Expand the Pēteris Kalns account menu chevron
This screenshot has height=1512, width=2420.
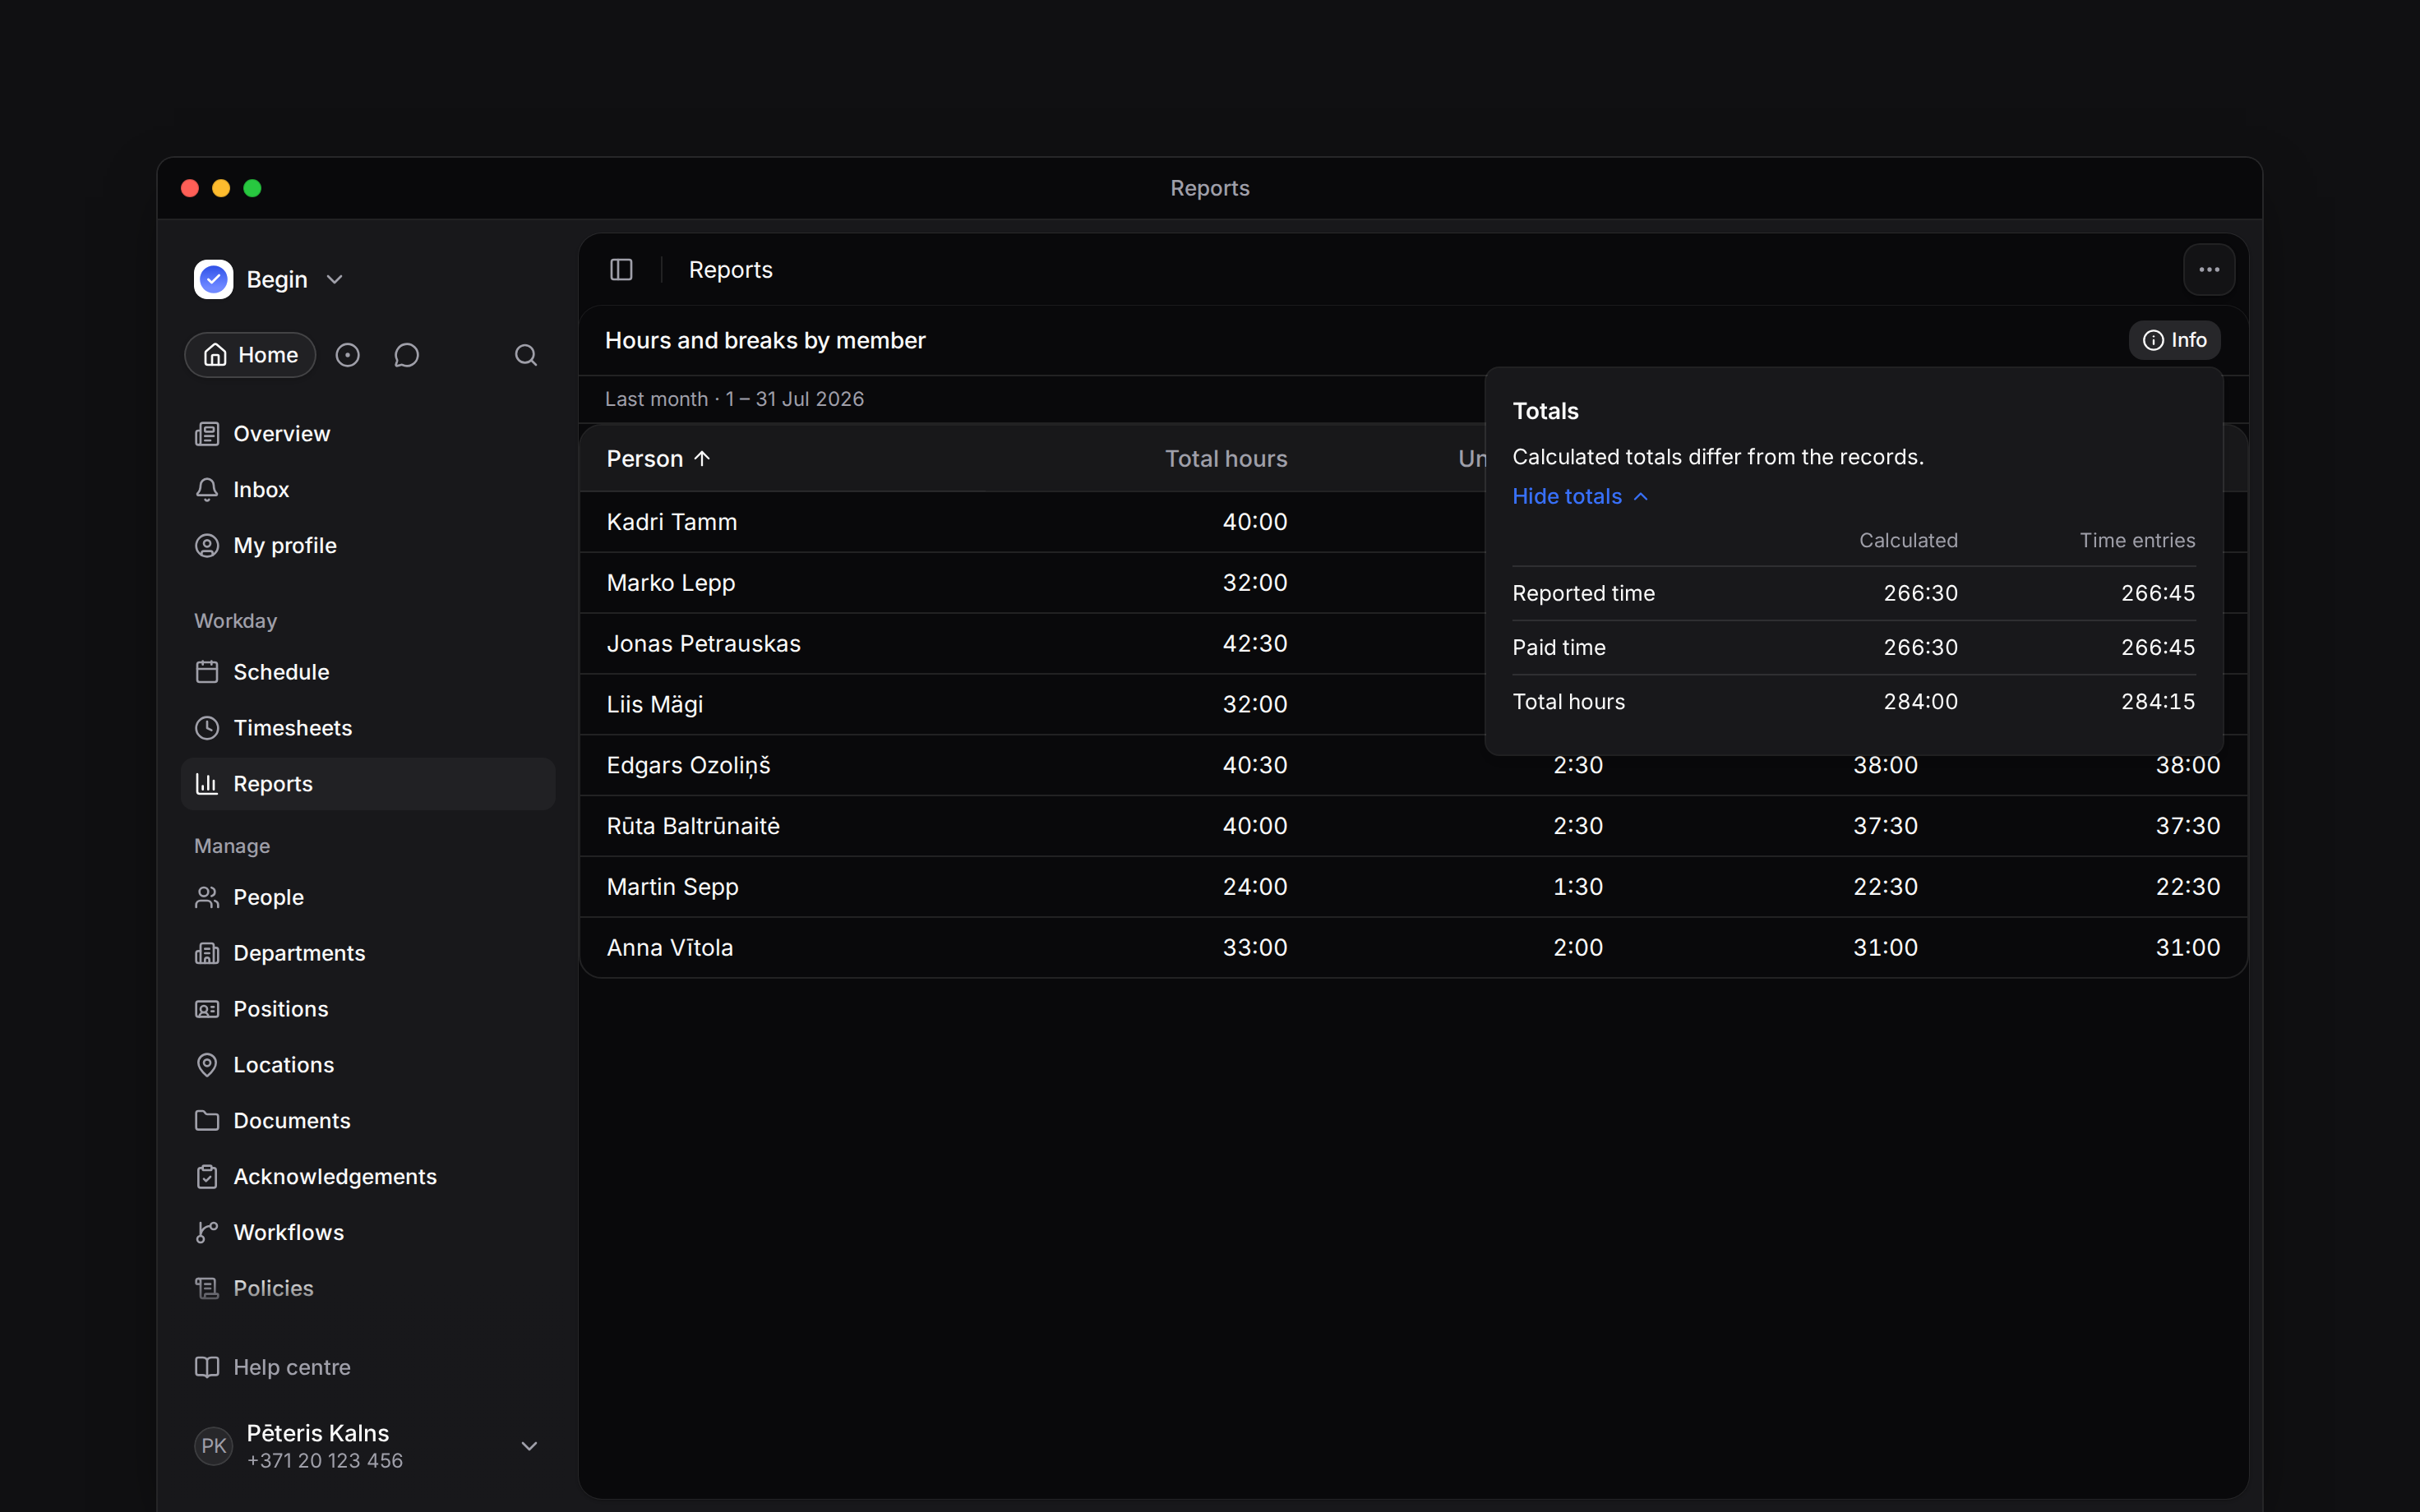click(x=530, y=1446)
